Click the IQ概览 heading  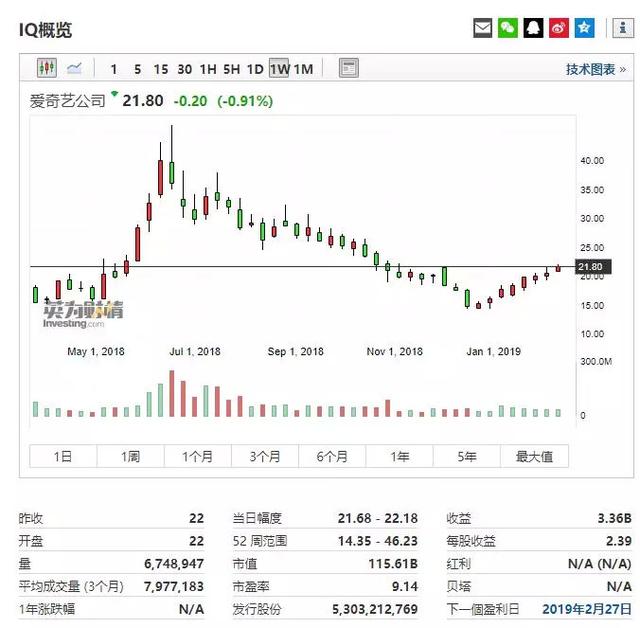[x=45, y=30]
